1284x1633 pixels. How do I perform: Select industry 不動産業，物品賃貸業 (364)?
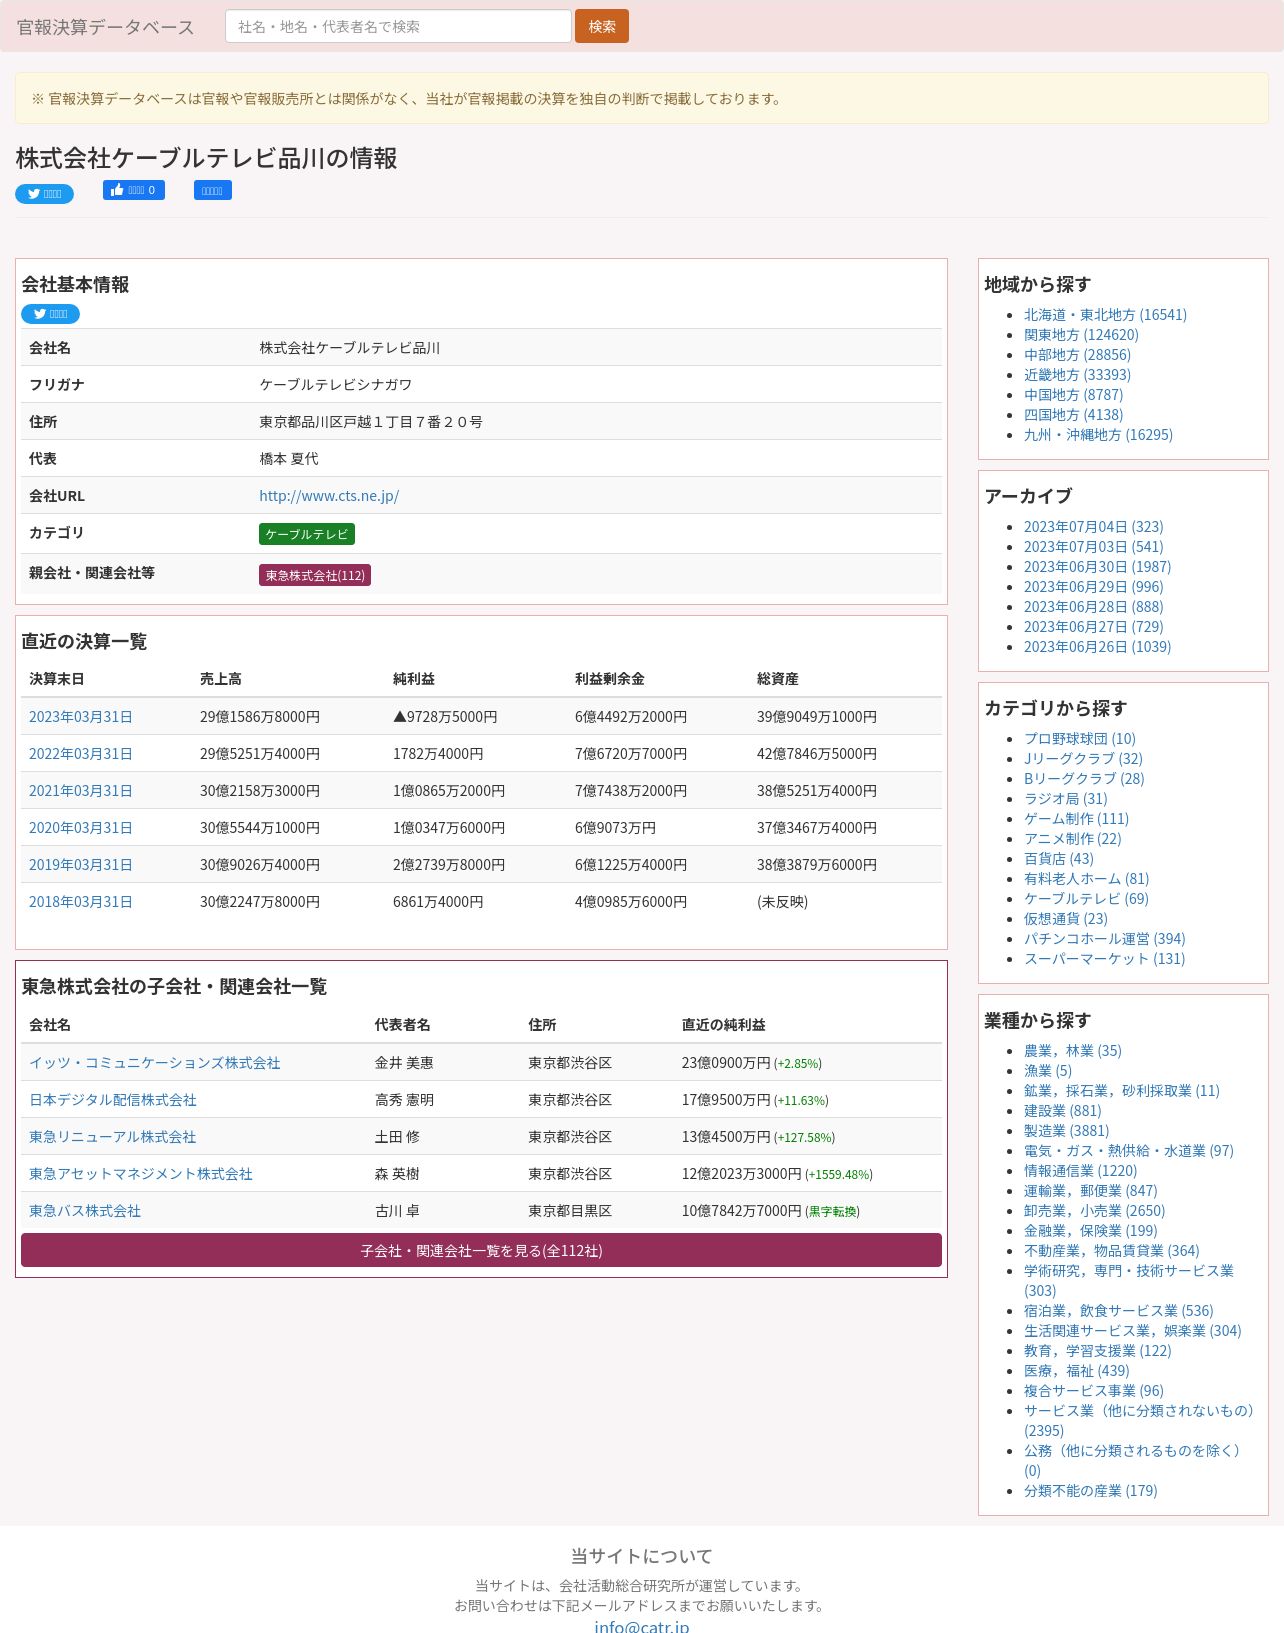point(1111,1251)
